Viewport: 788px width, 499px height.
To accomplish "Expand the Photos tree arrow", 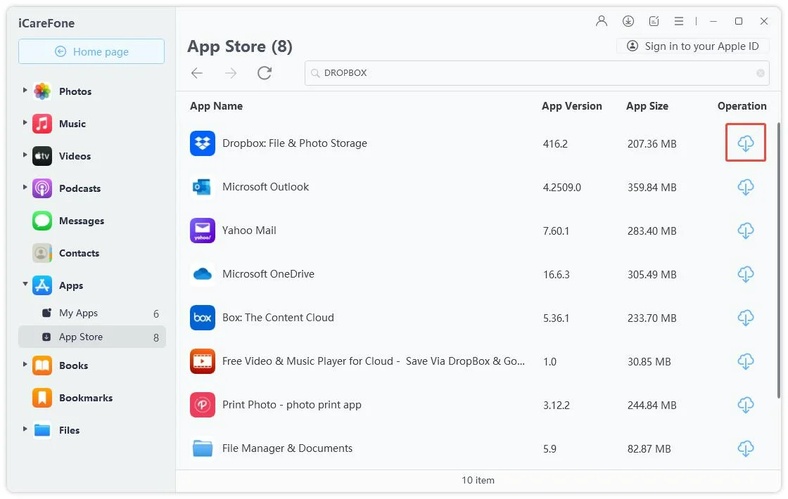I will click(25, 90).
